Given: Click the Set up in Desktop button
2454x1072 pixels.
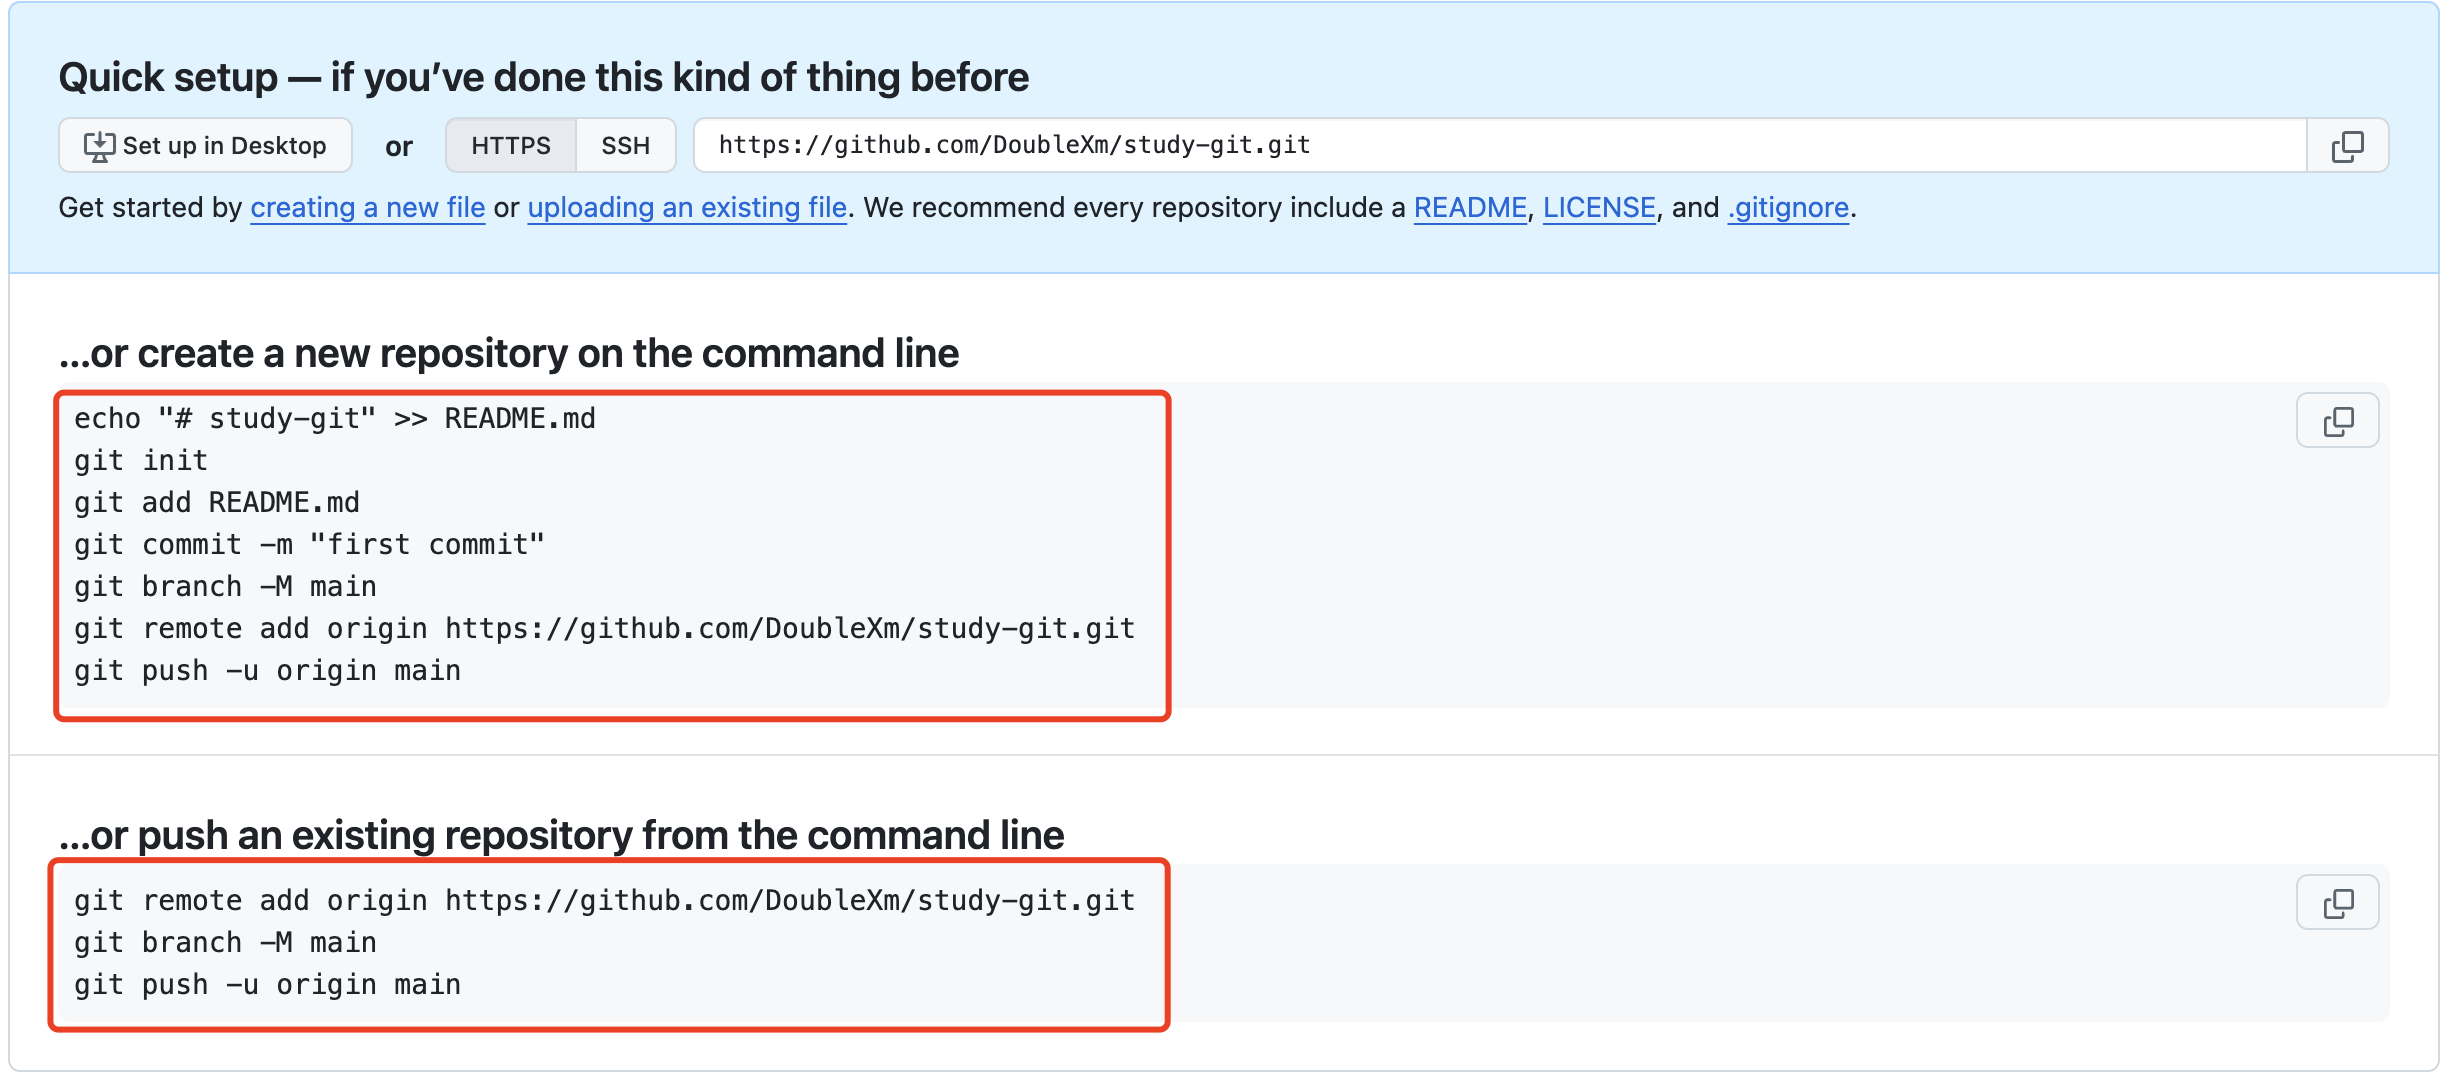Looking at the screenshot, I should (205, 146).
